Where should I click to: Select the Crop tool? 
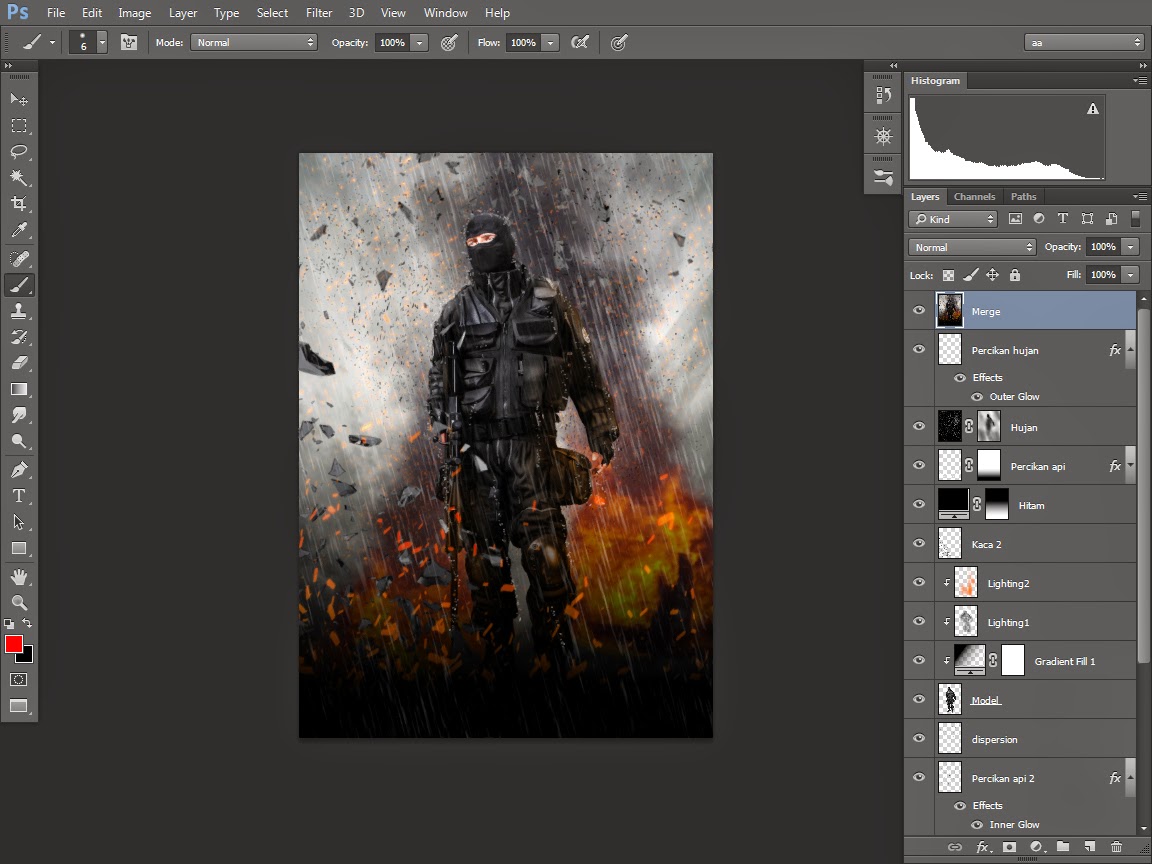19,204
